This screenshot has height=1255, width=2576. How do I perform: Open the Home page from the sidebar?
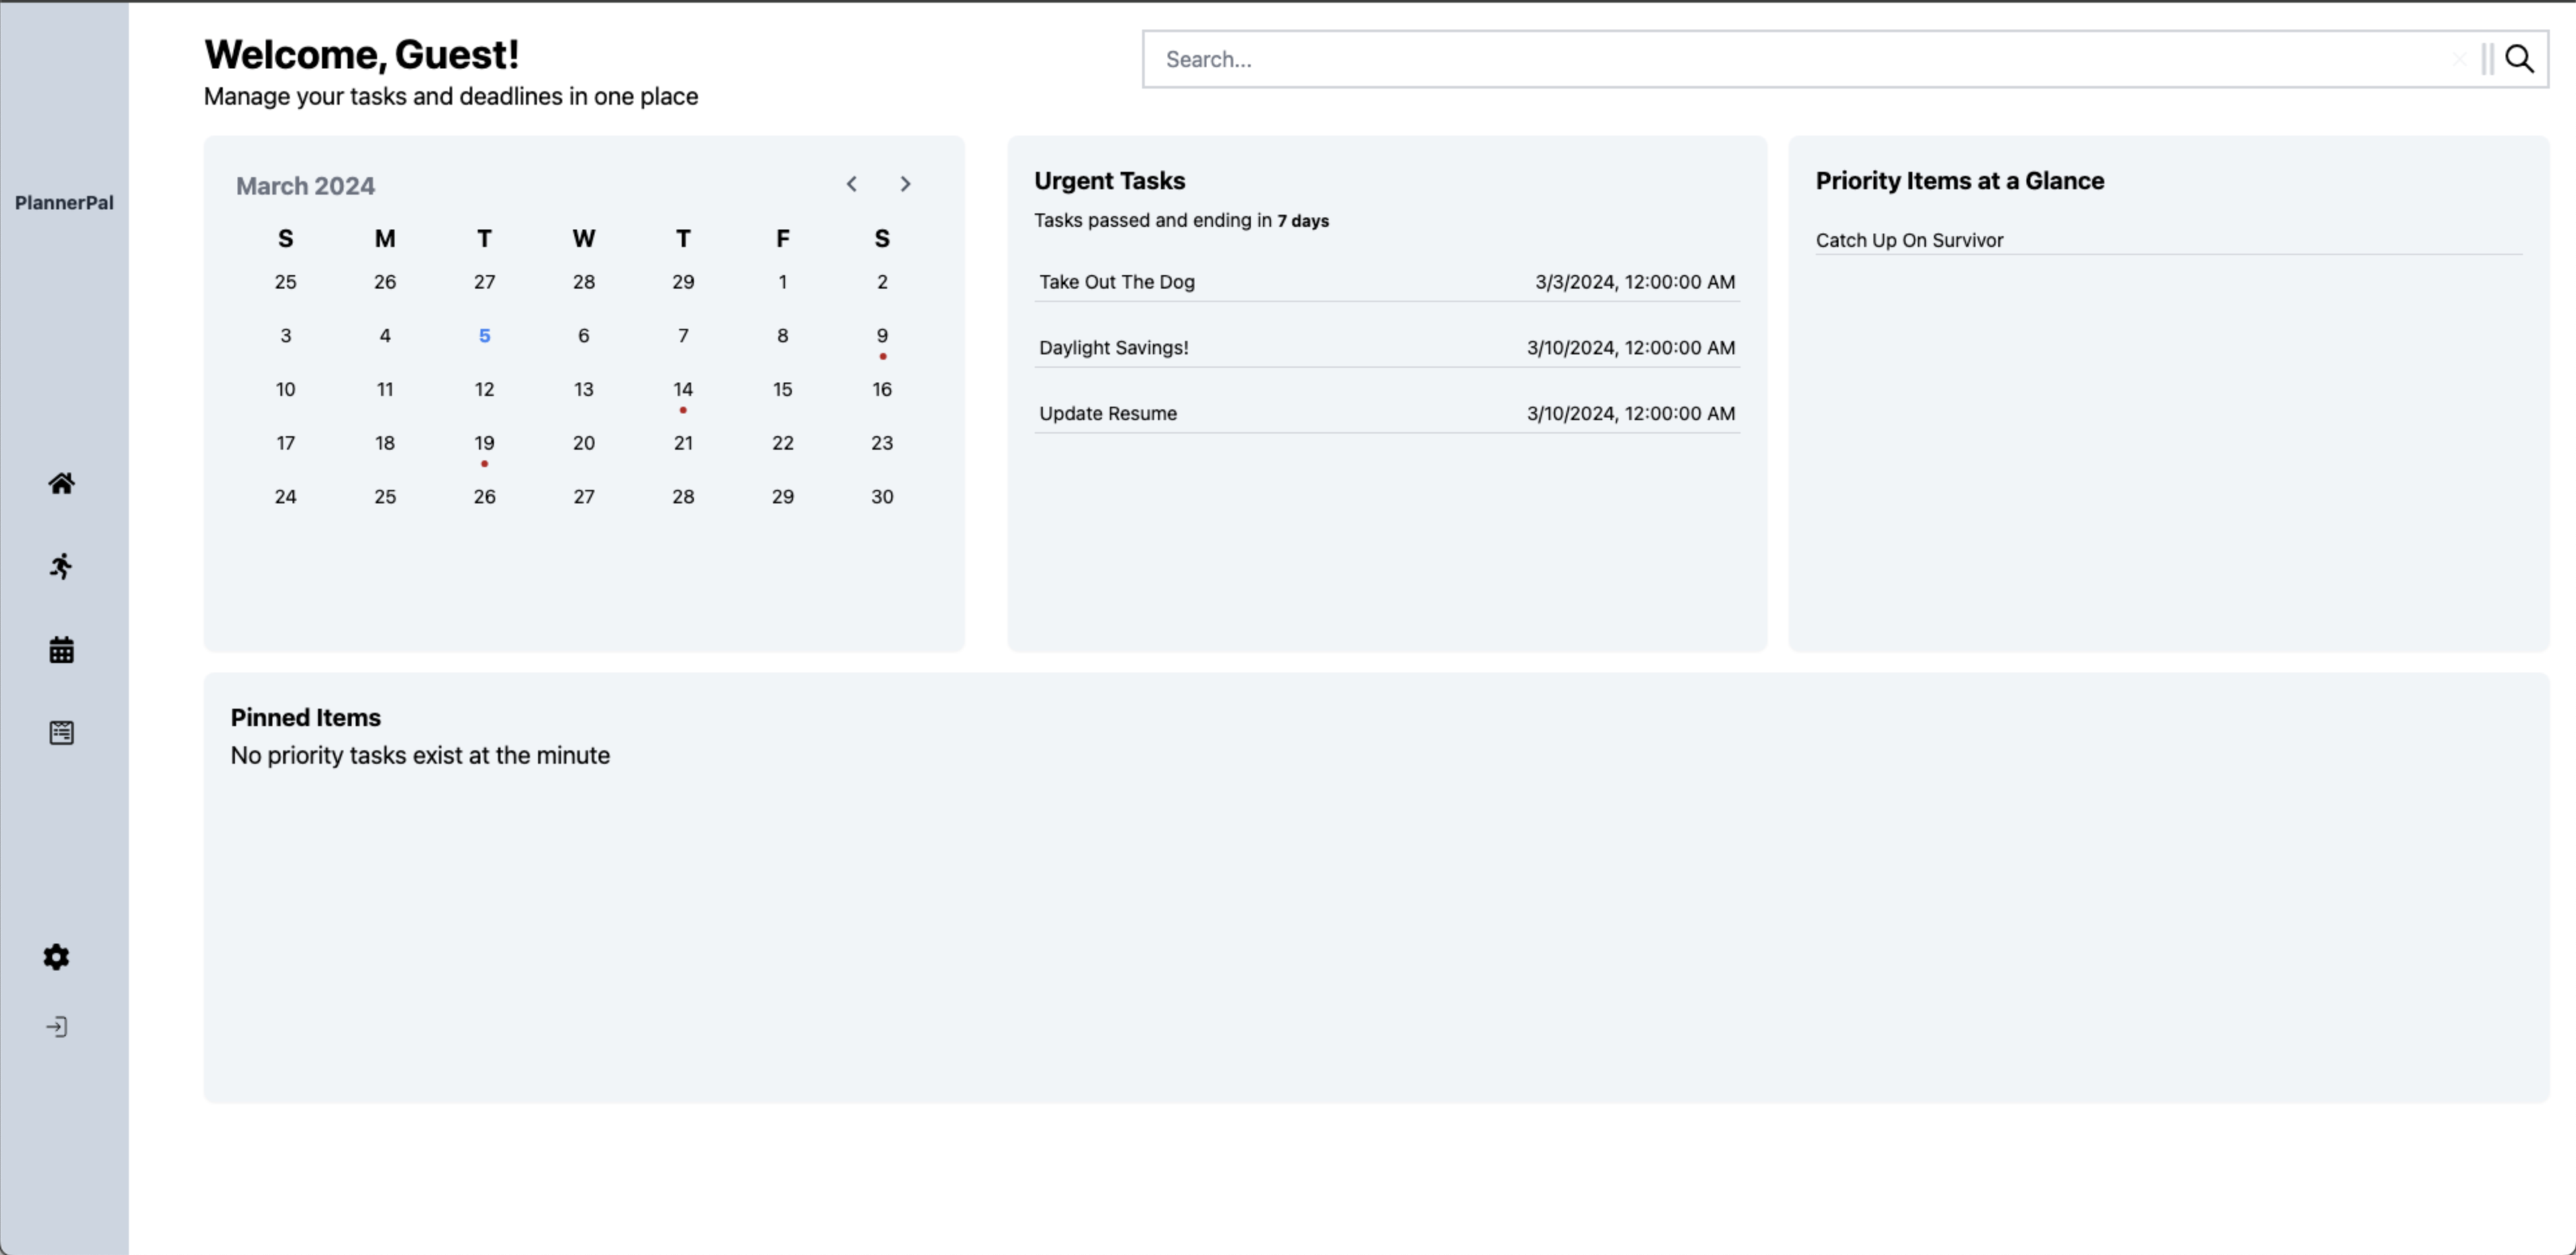coord(61,484)
